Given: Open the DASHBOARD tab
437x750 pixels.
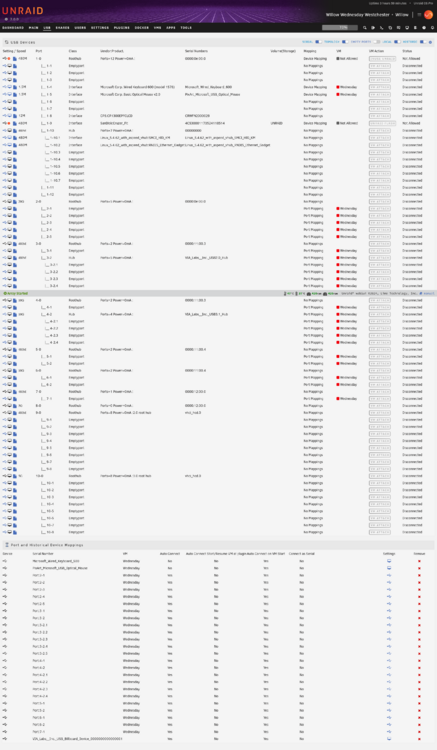Looking at the screenshot, I should [x=13, y=28].
